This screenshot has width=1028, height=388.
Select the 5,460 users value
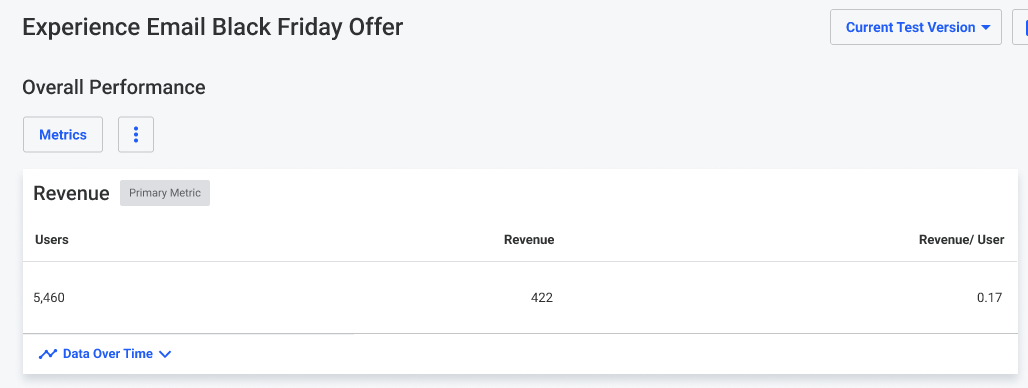click(49, 298)
